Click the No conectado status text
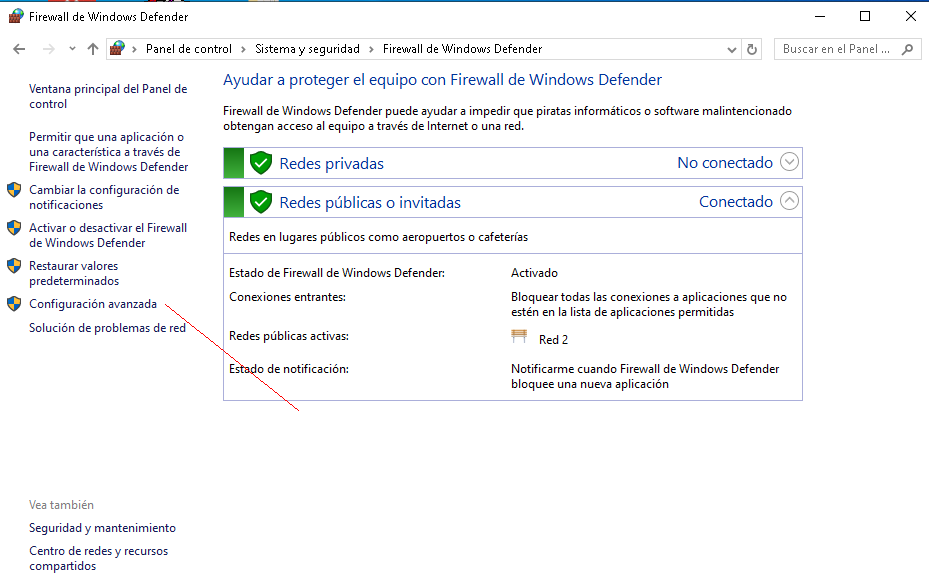This screenshot has width=929, height=587. click(x=725, y=163)
